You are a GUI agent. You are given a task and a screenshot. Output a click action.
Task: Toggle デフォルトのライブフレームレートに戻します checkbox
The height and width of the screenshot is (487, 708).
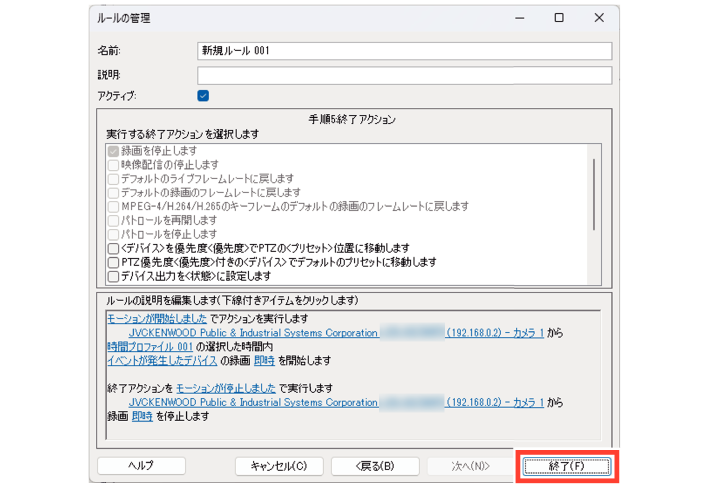(113, 179)
